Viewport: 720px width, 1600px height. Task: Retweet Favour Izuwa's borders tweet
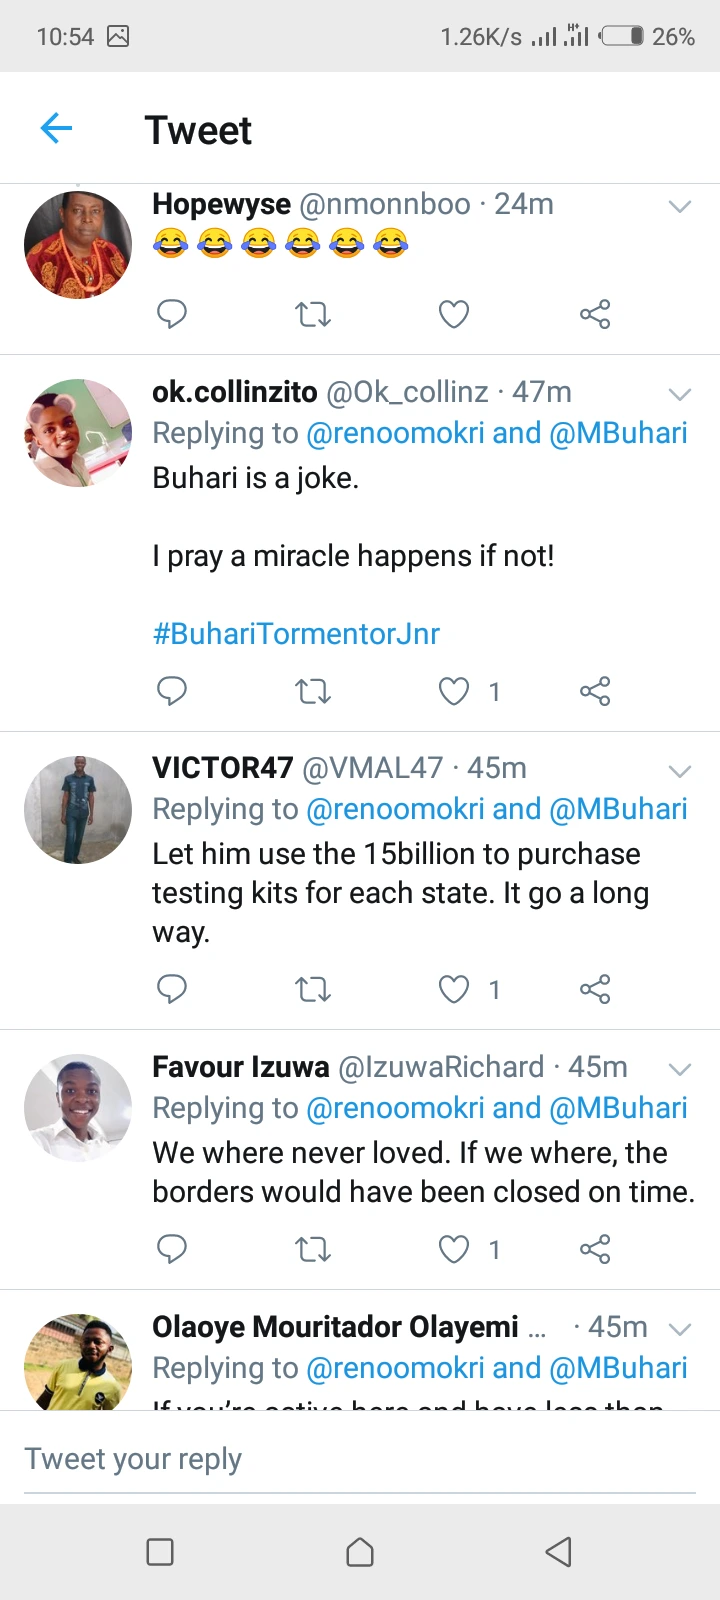[x=313, y=1249]
